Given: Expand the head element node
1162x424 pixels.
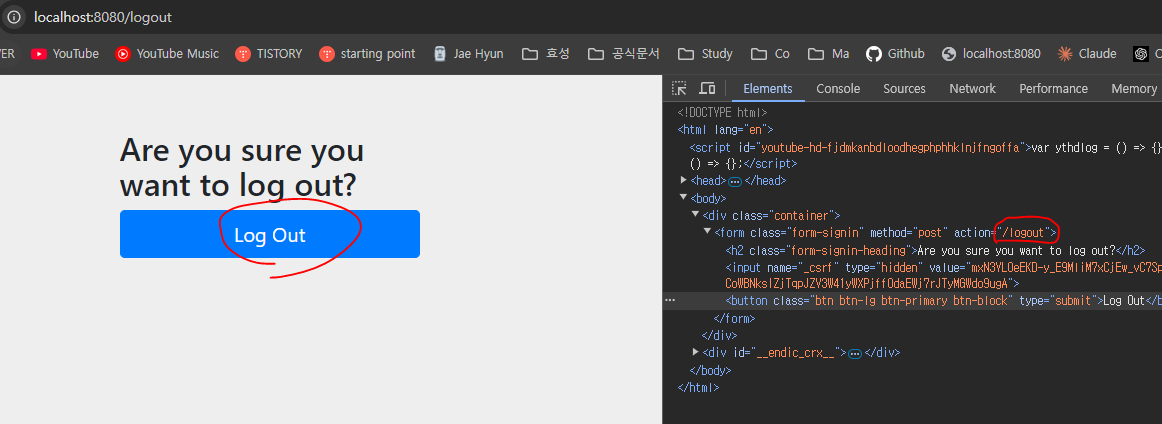Looking at the screenshot, I should click(x=683, y=180).
